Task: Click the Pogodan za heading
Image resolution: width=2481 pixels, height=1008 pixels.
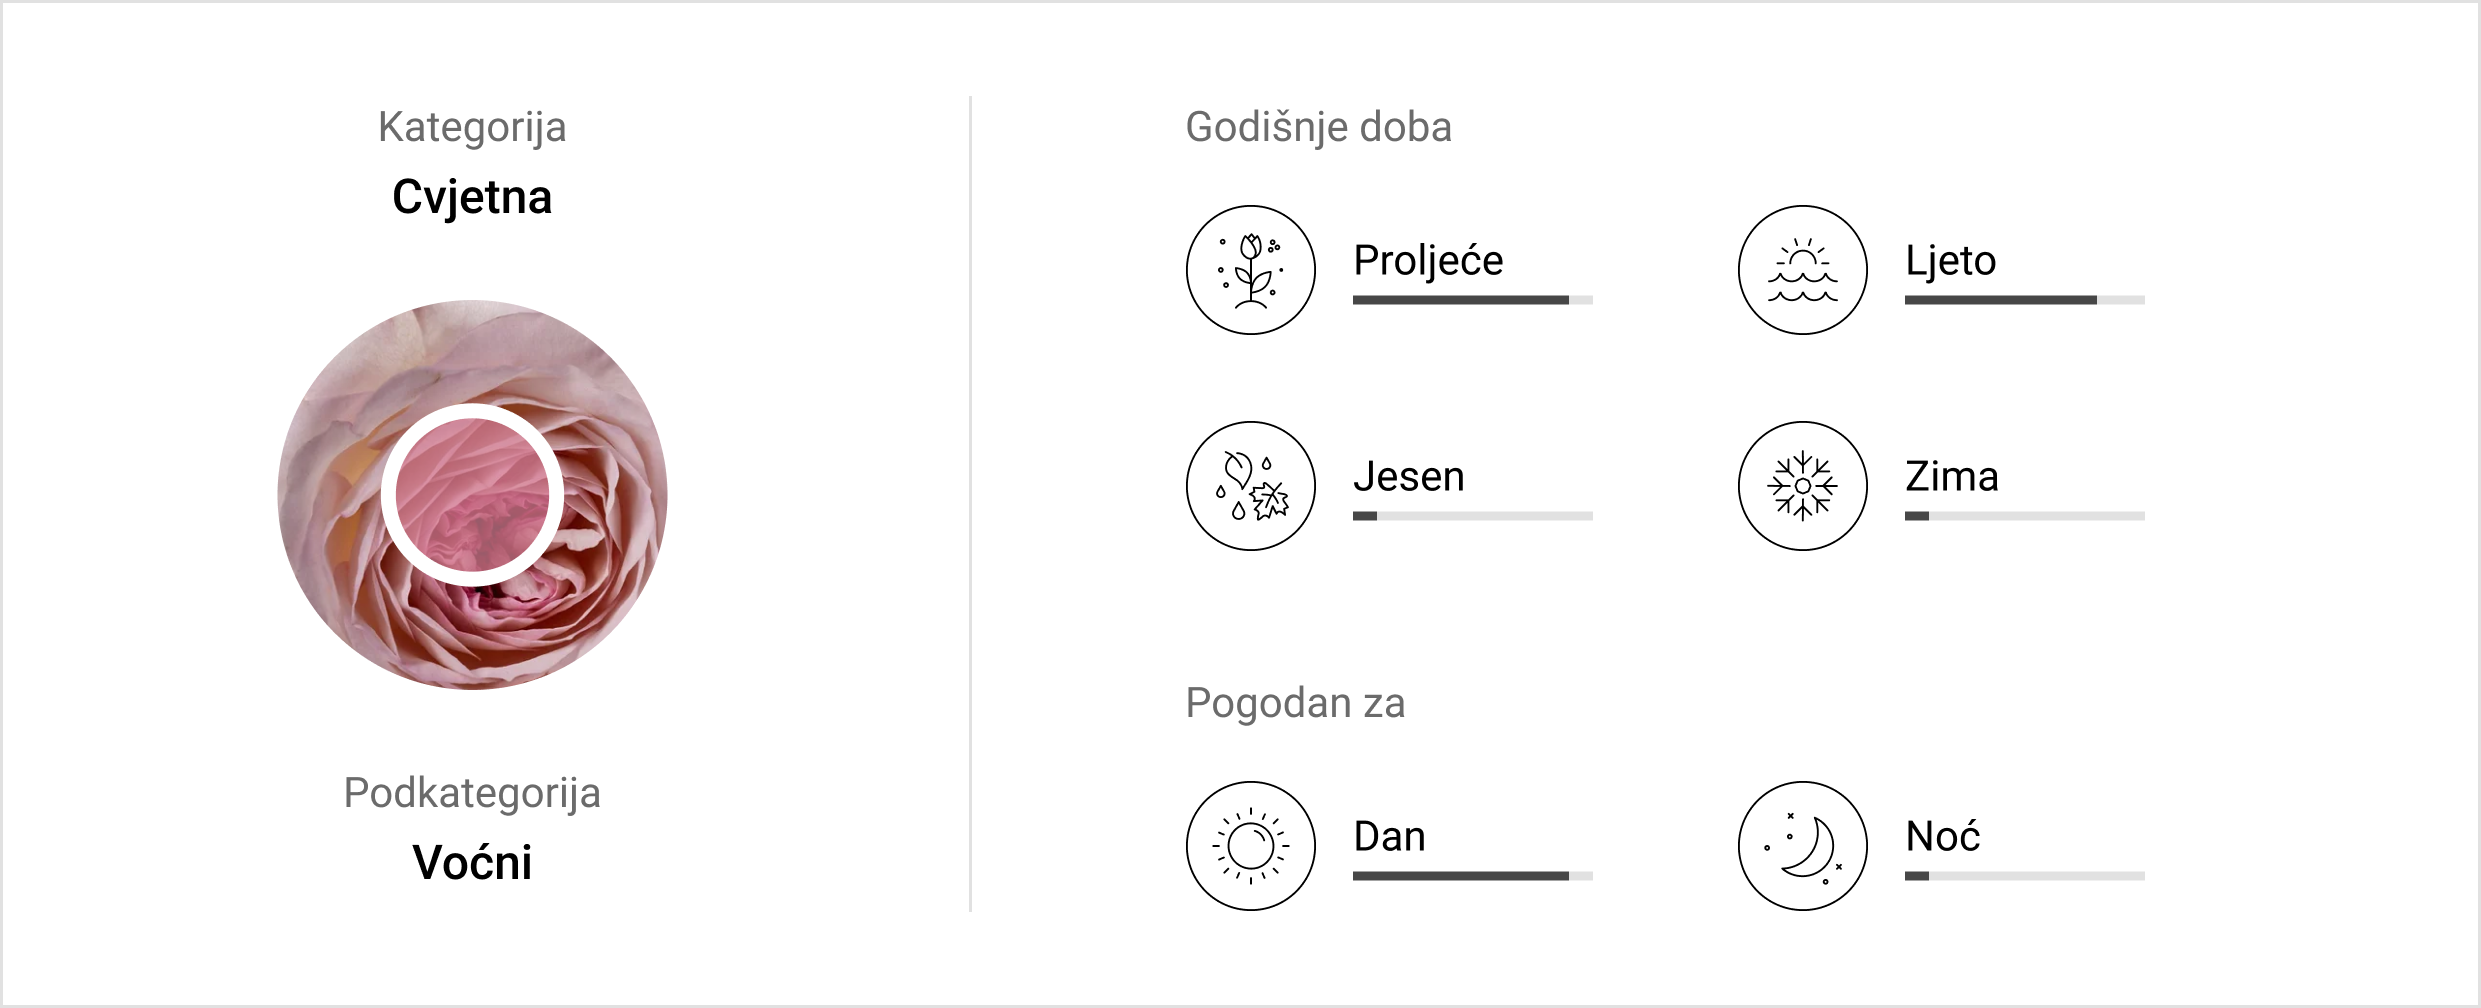Action: point(1295,703)
